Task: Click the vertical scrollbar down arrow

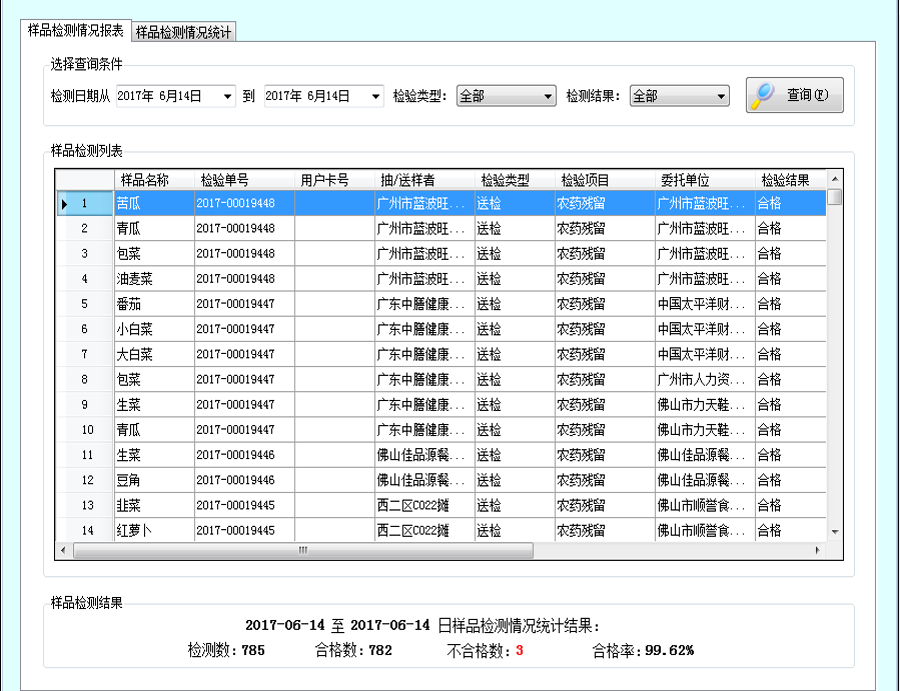Action: (x=834, y=533)
